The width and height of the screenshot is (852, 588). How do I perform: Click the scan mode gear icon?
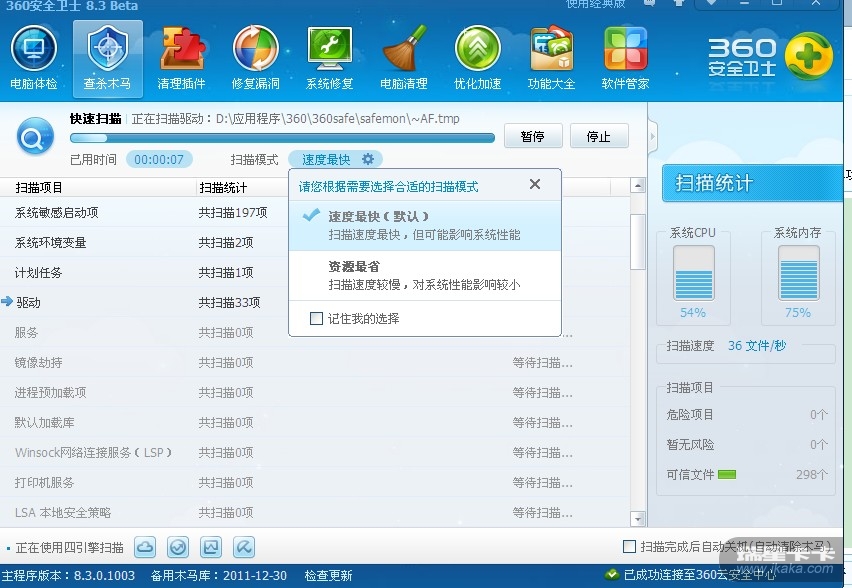click(x=368, y=159)
